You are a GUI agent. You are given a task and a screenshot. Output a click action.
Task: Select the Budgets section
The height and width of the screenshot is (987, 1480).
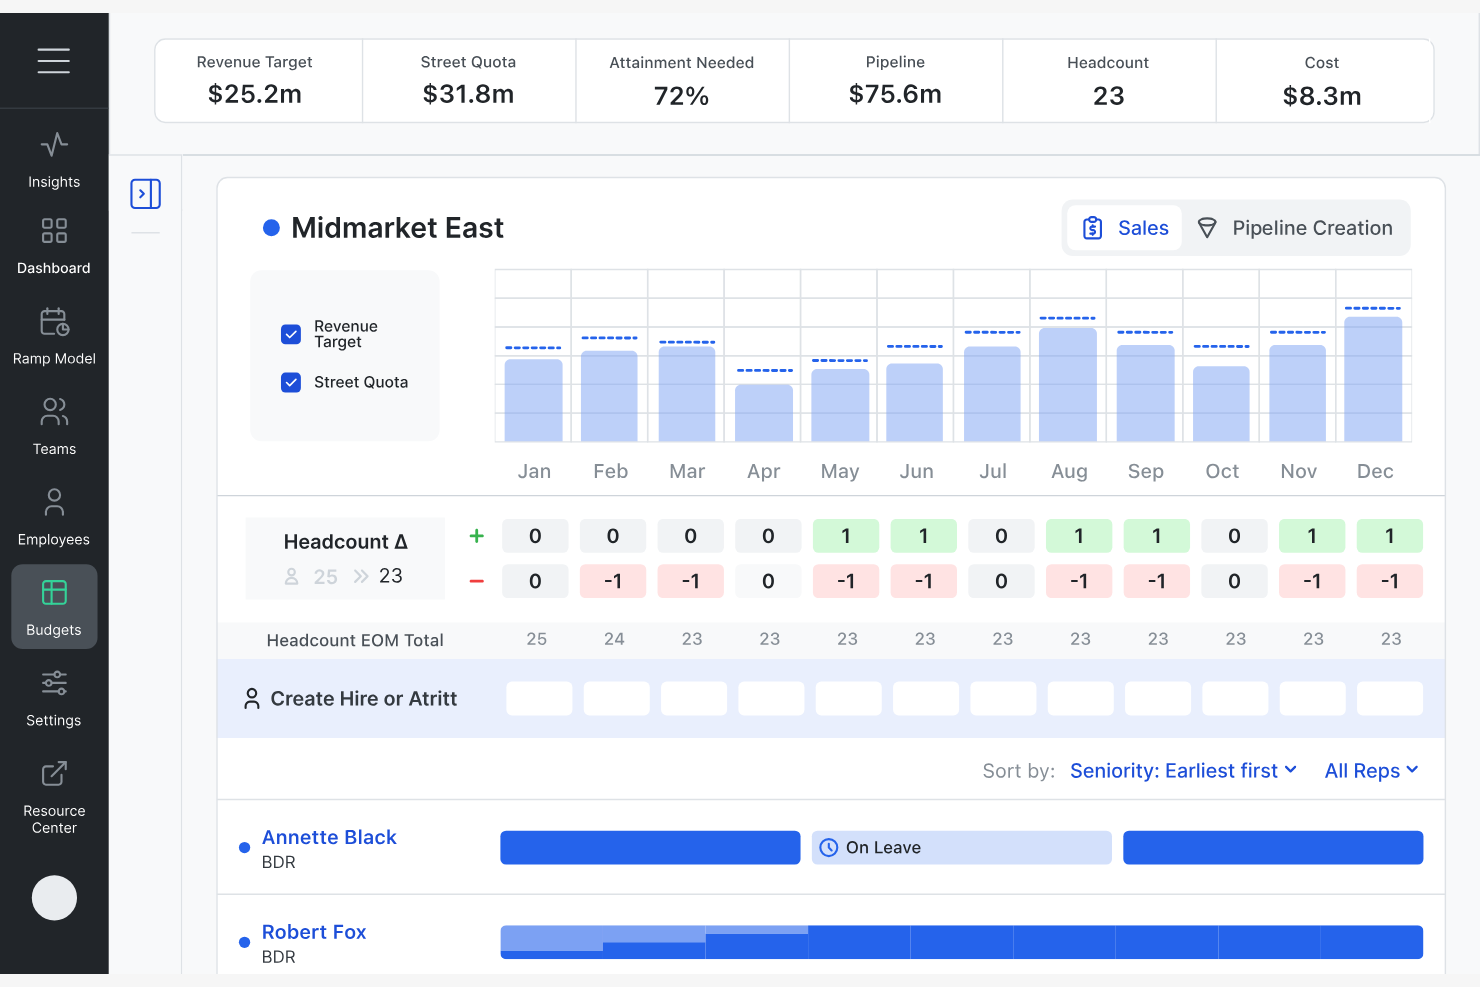pyautogui.click(x=54, y=606)
